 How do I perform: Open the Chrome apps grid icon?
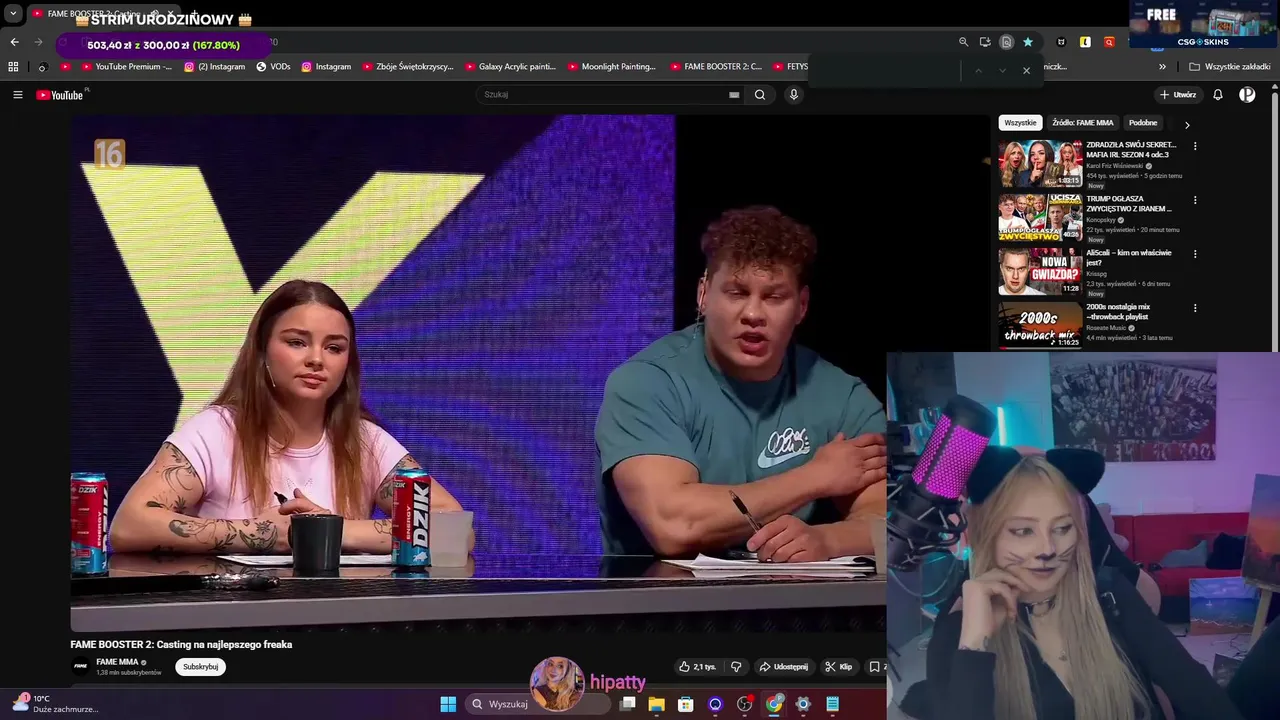click(13, 67)
